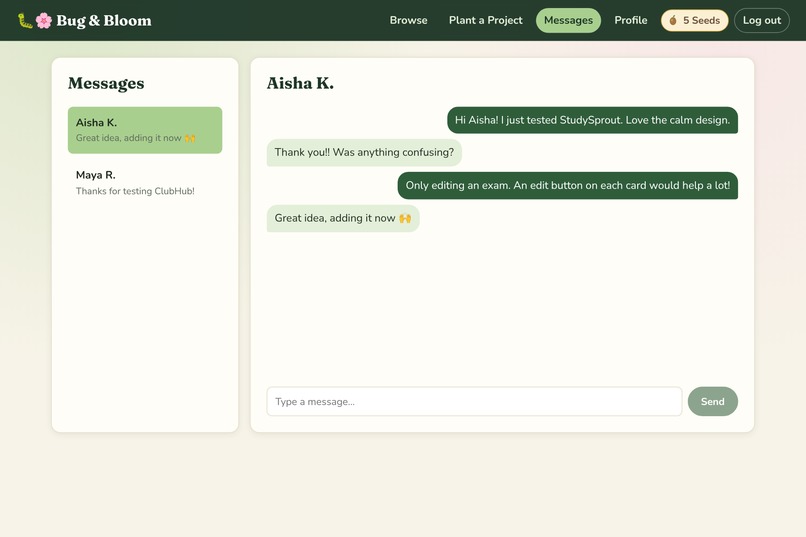Click the raised hands emoji in the chat bubble
This screenshot has height=537, width=806.
(405, 218)
